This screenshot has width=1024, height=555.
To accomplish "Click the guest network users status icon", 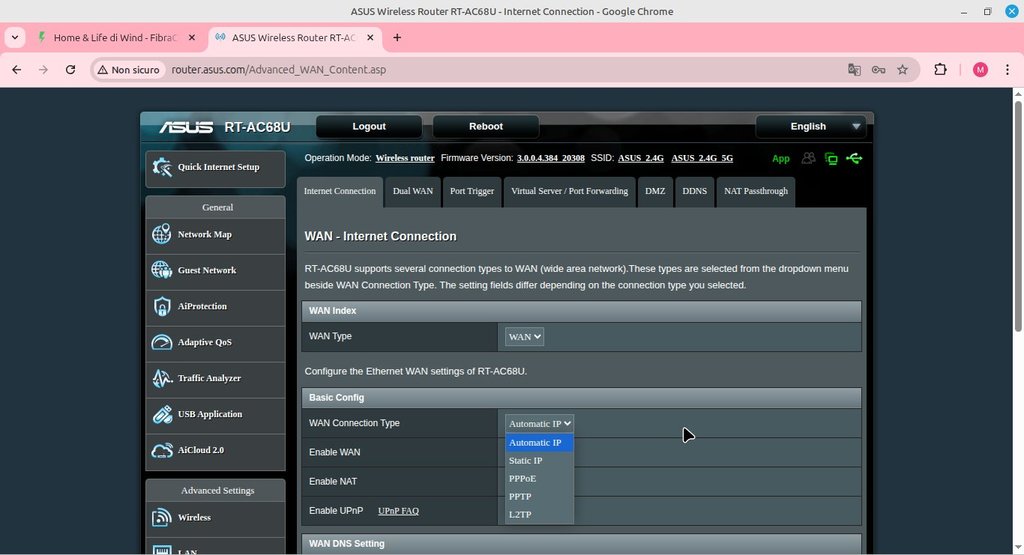I will point(808,158).
